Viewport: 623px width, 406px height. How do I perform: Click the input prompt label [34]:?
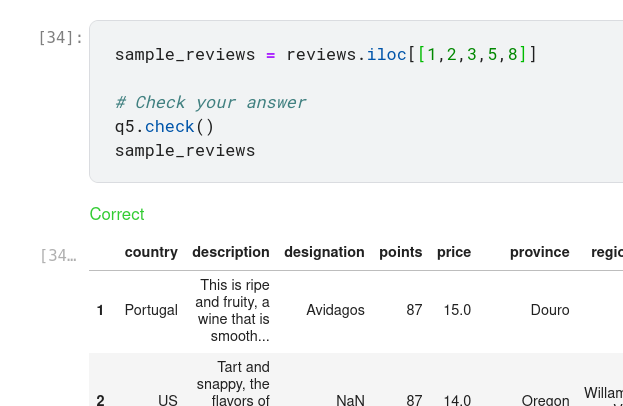60,38
